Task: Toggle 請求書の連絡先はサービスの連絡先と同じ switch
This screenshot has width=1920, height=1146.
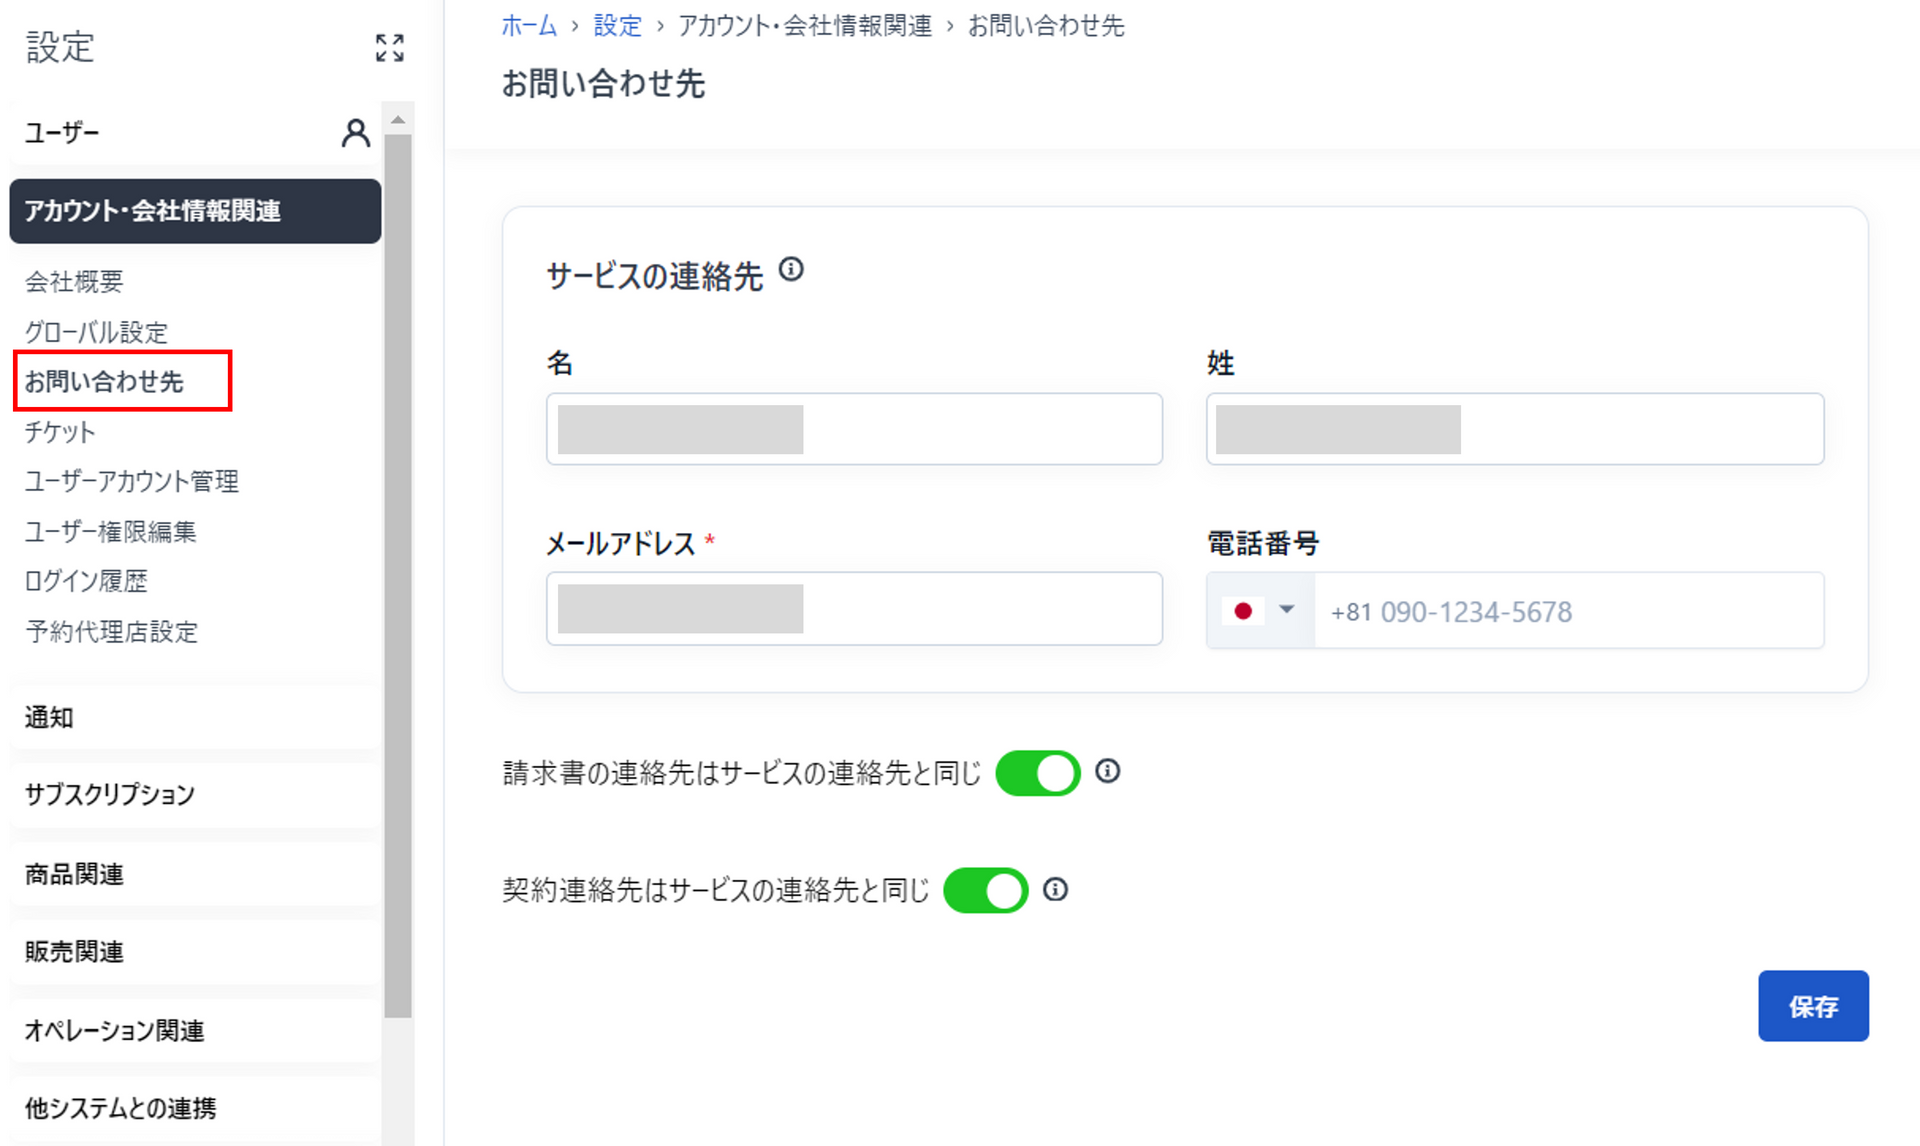Action: pos(1037,773)
